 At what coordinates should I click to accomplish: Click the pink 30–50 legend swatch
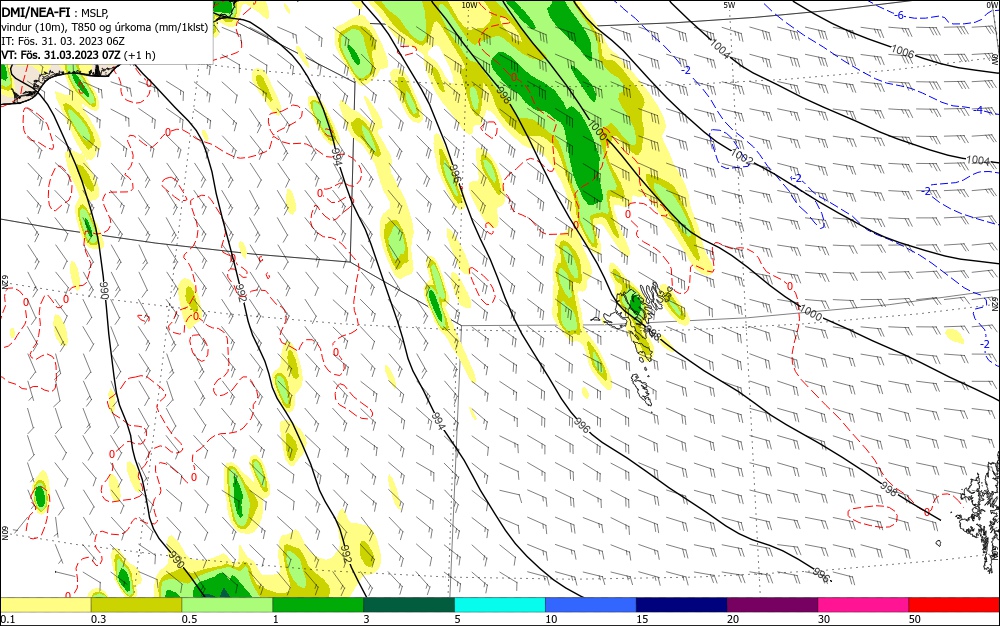[x=864, y=605]
